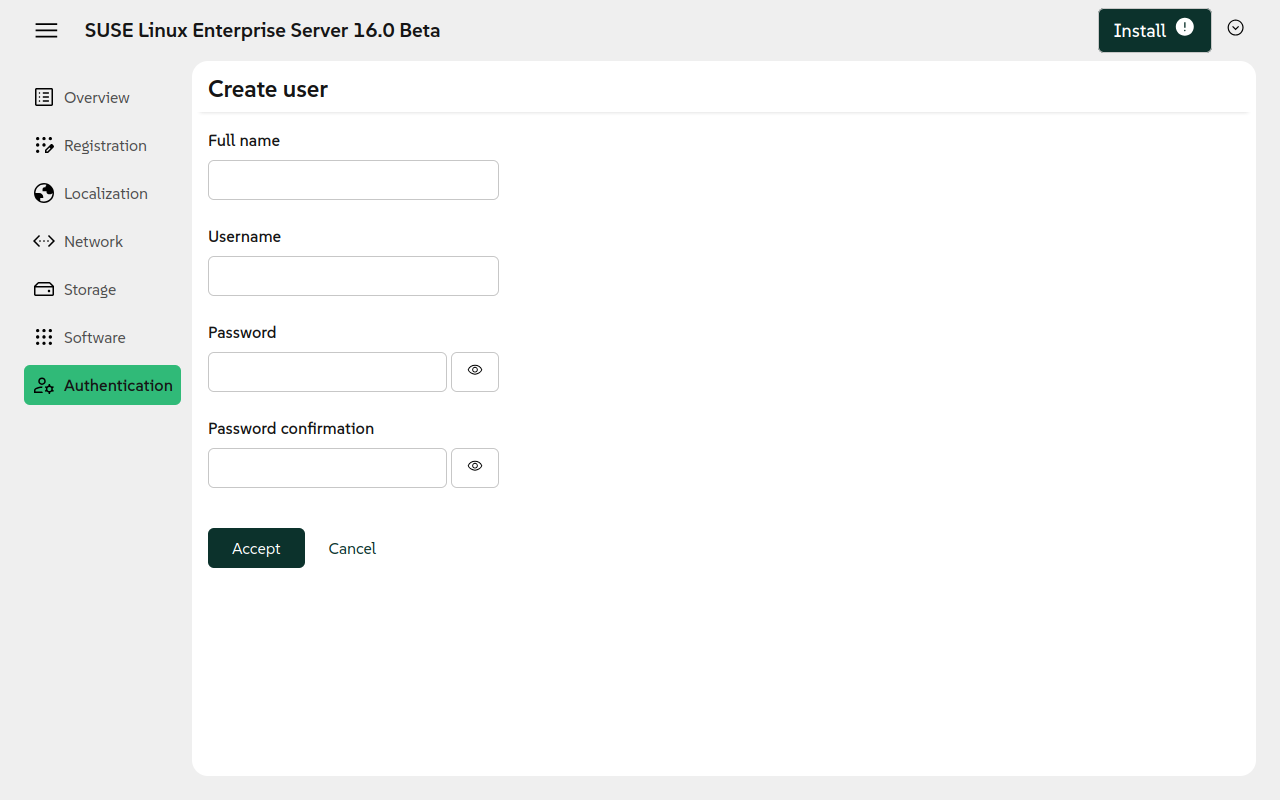Image resolution: width=1280 pixels, height=800 pixels.
Task: Cancel user creation
Action: coord(352,548)
